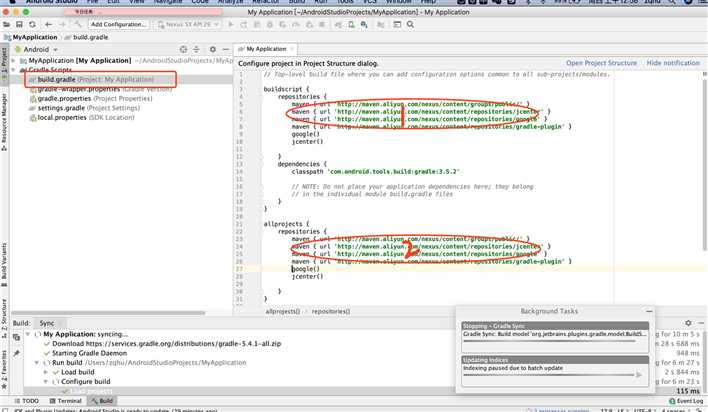
Task: Expand the Load build node
Action: [x=46, y=372]
